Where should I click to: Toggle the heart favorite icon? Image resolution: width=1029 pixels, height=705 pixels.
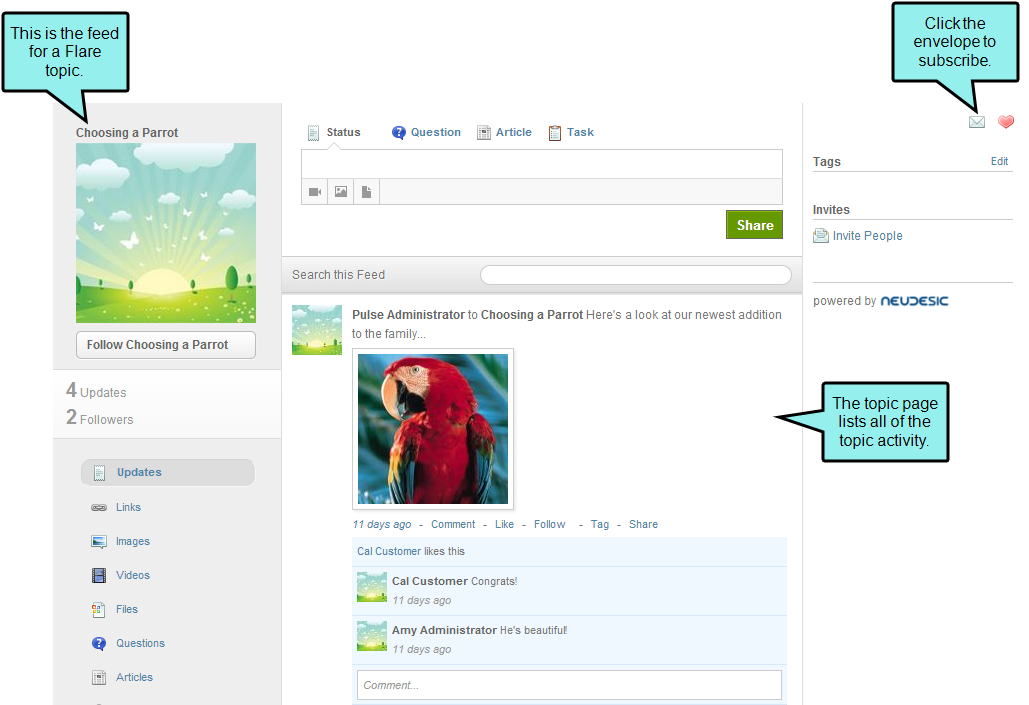1005,121
